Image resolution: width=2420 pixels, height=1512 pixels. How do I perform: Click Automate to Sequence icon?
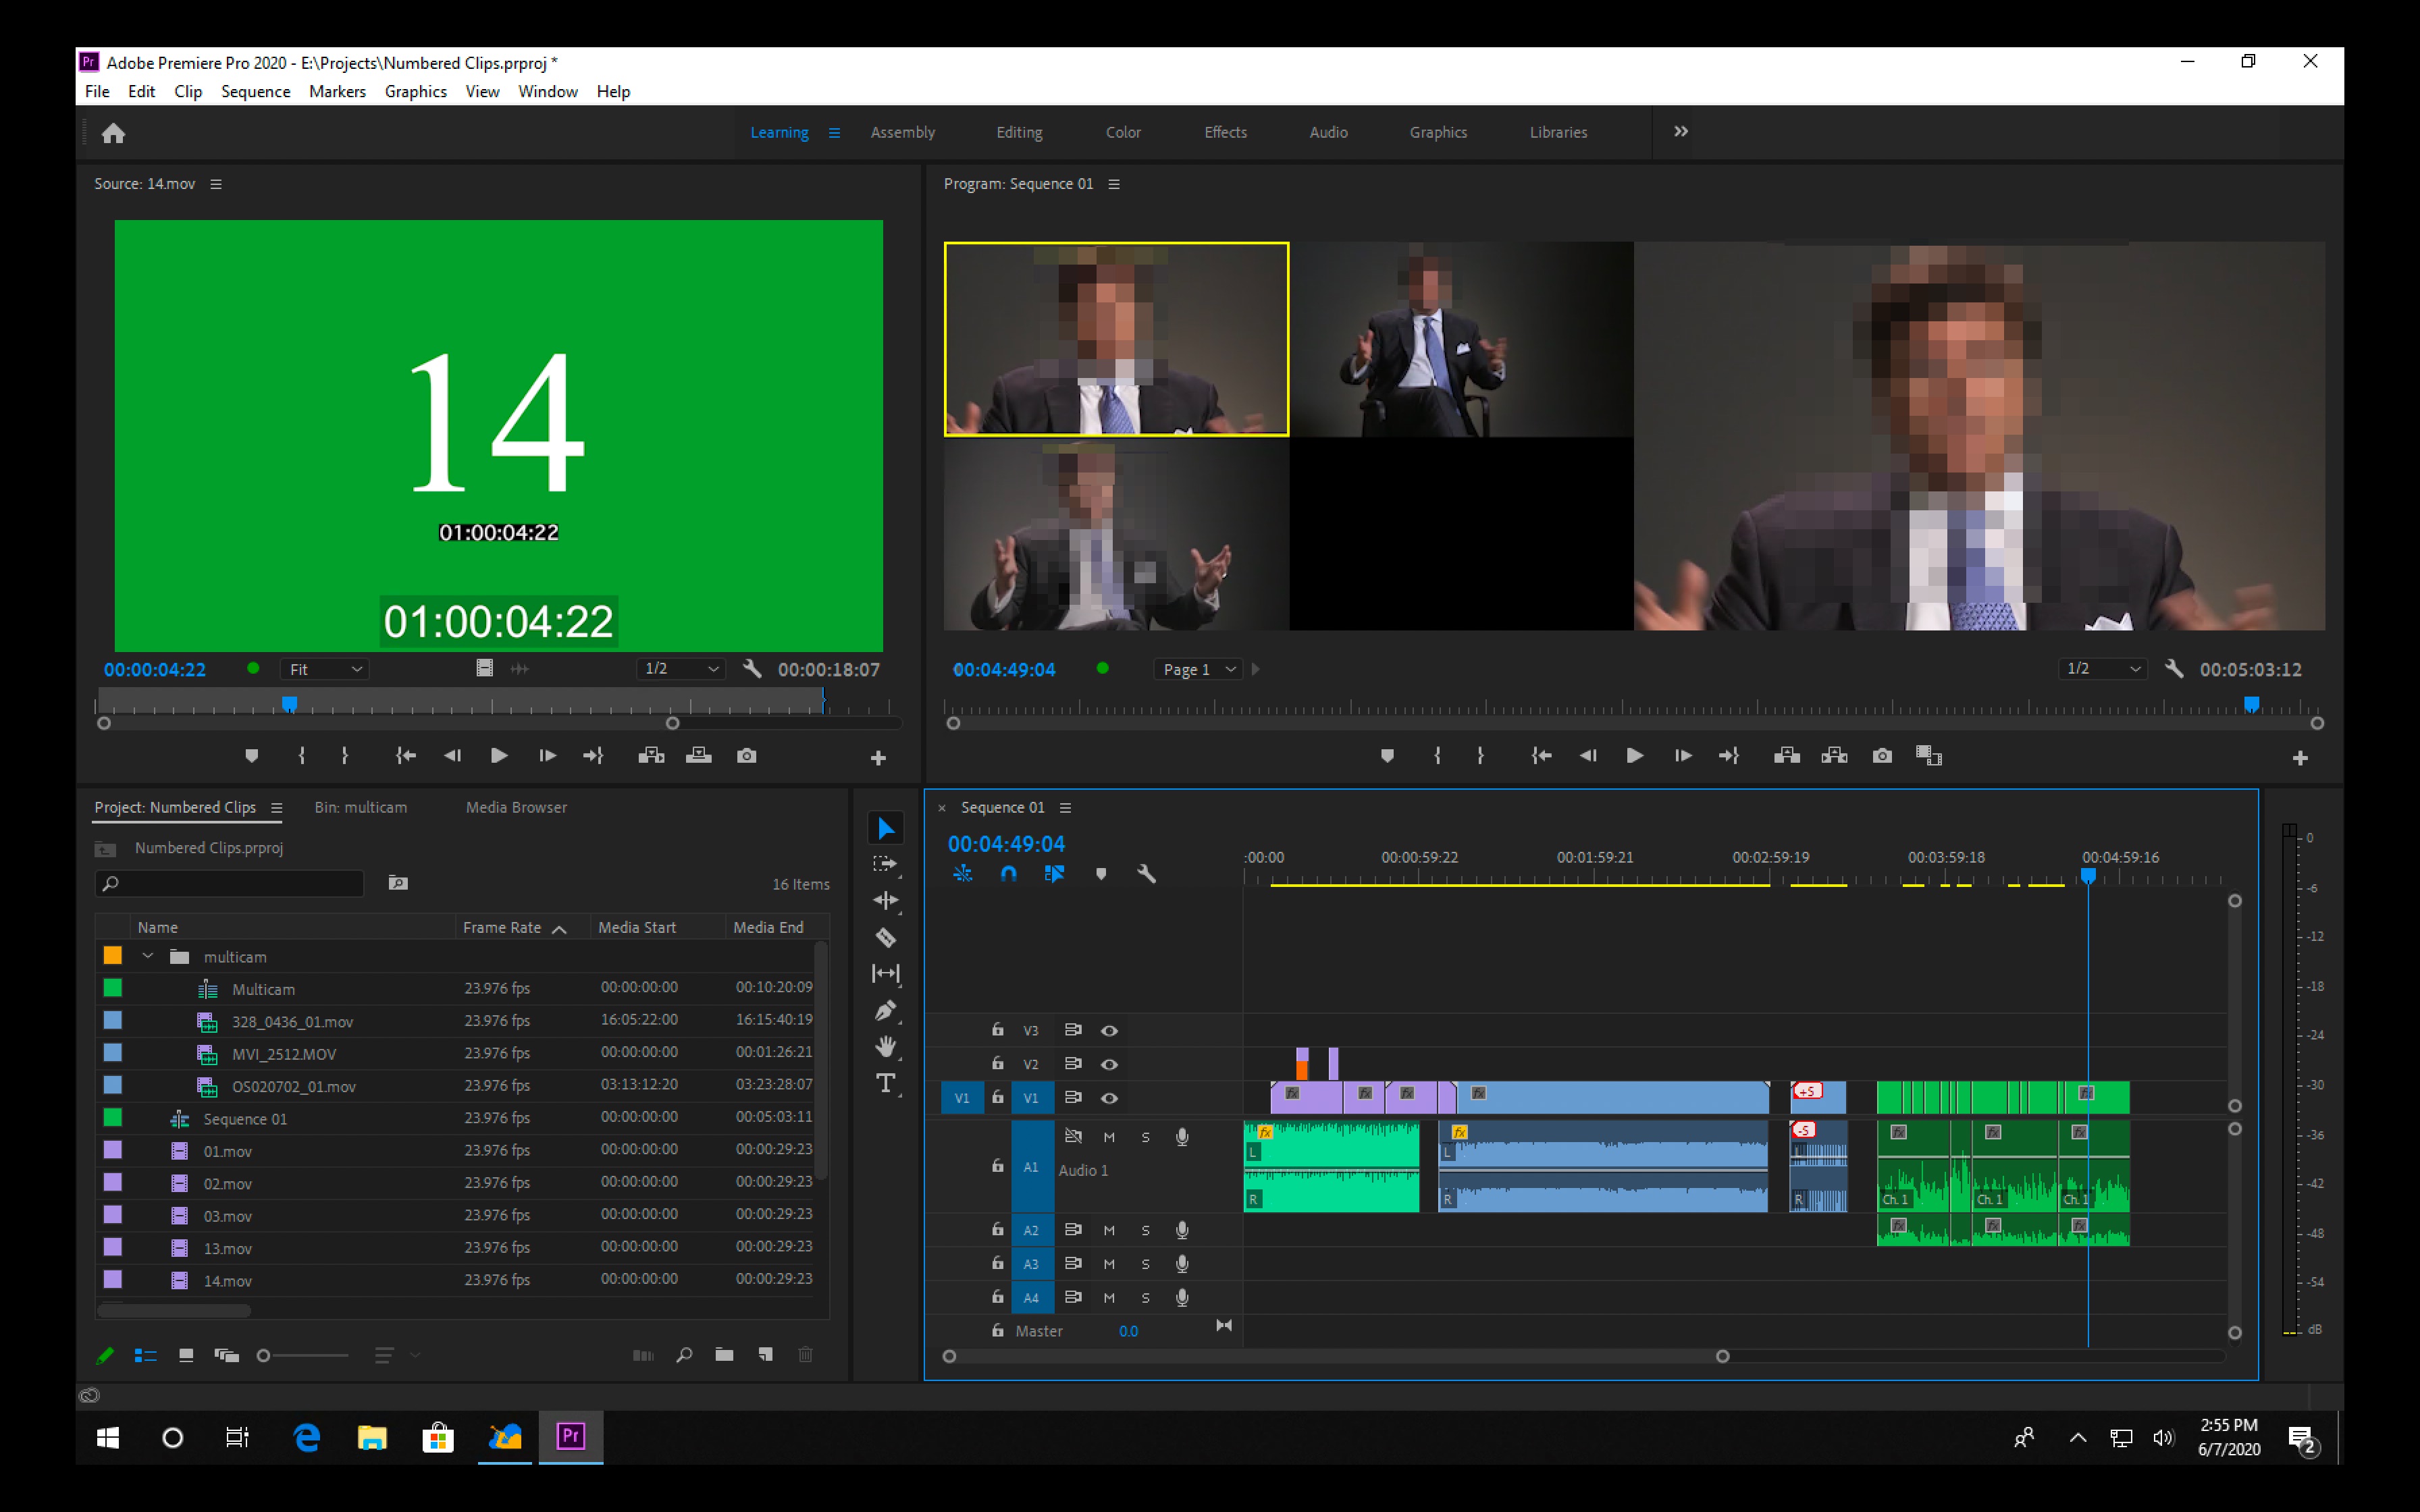pyautogui.click(x=643, y=1355)
